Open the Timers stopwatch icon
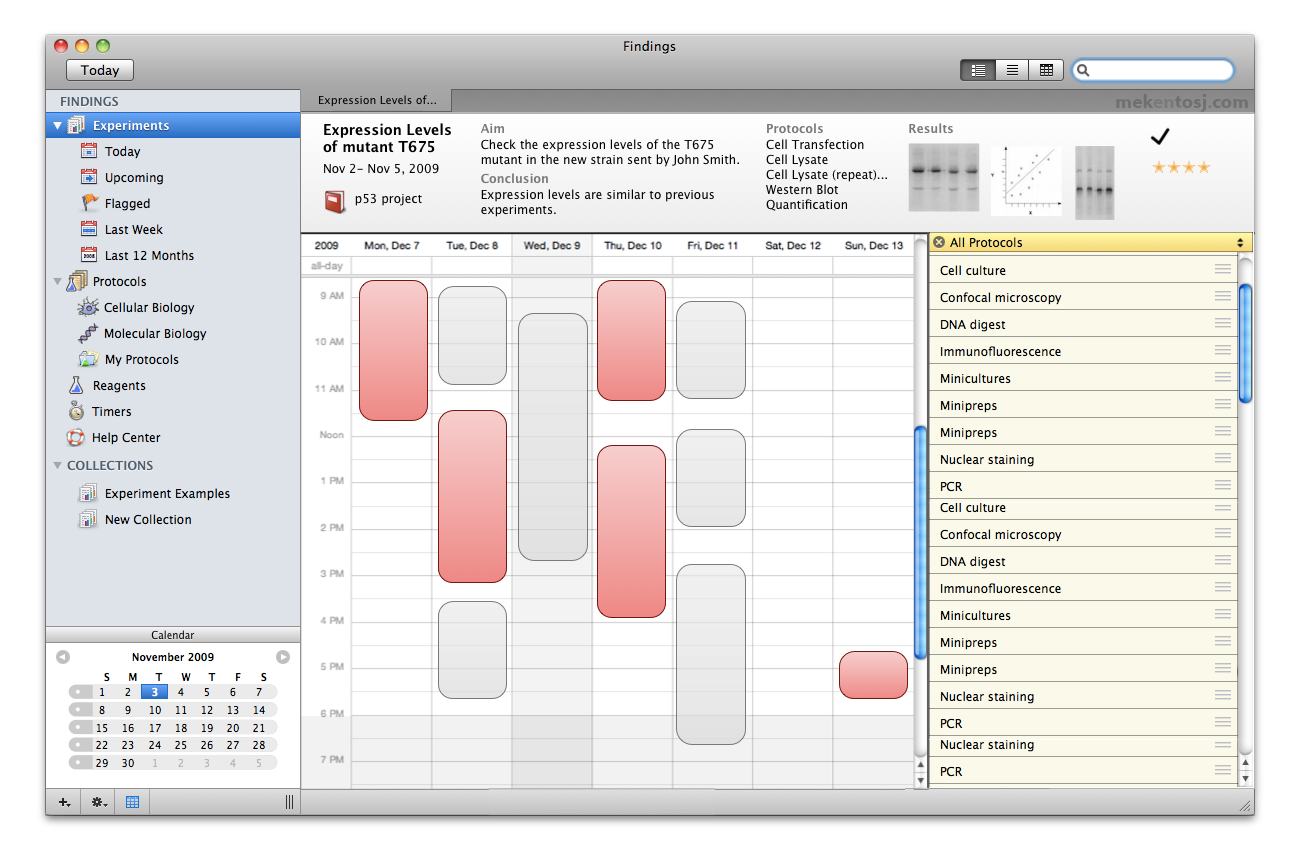This screenshot has width=1300, height=850. pos(76,411)
